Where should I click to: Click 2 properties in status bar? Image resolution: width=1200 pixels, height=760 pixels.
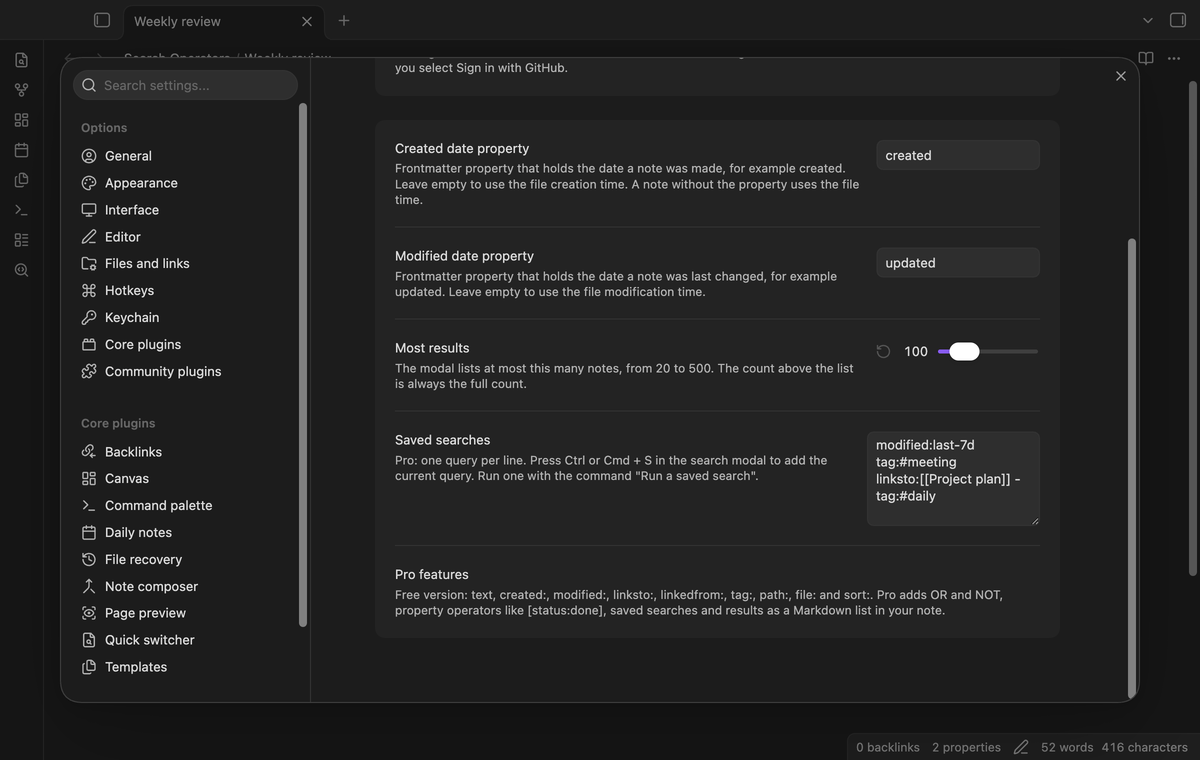tap(966, 747)
